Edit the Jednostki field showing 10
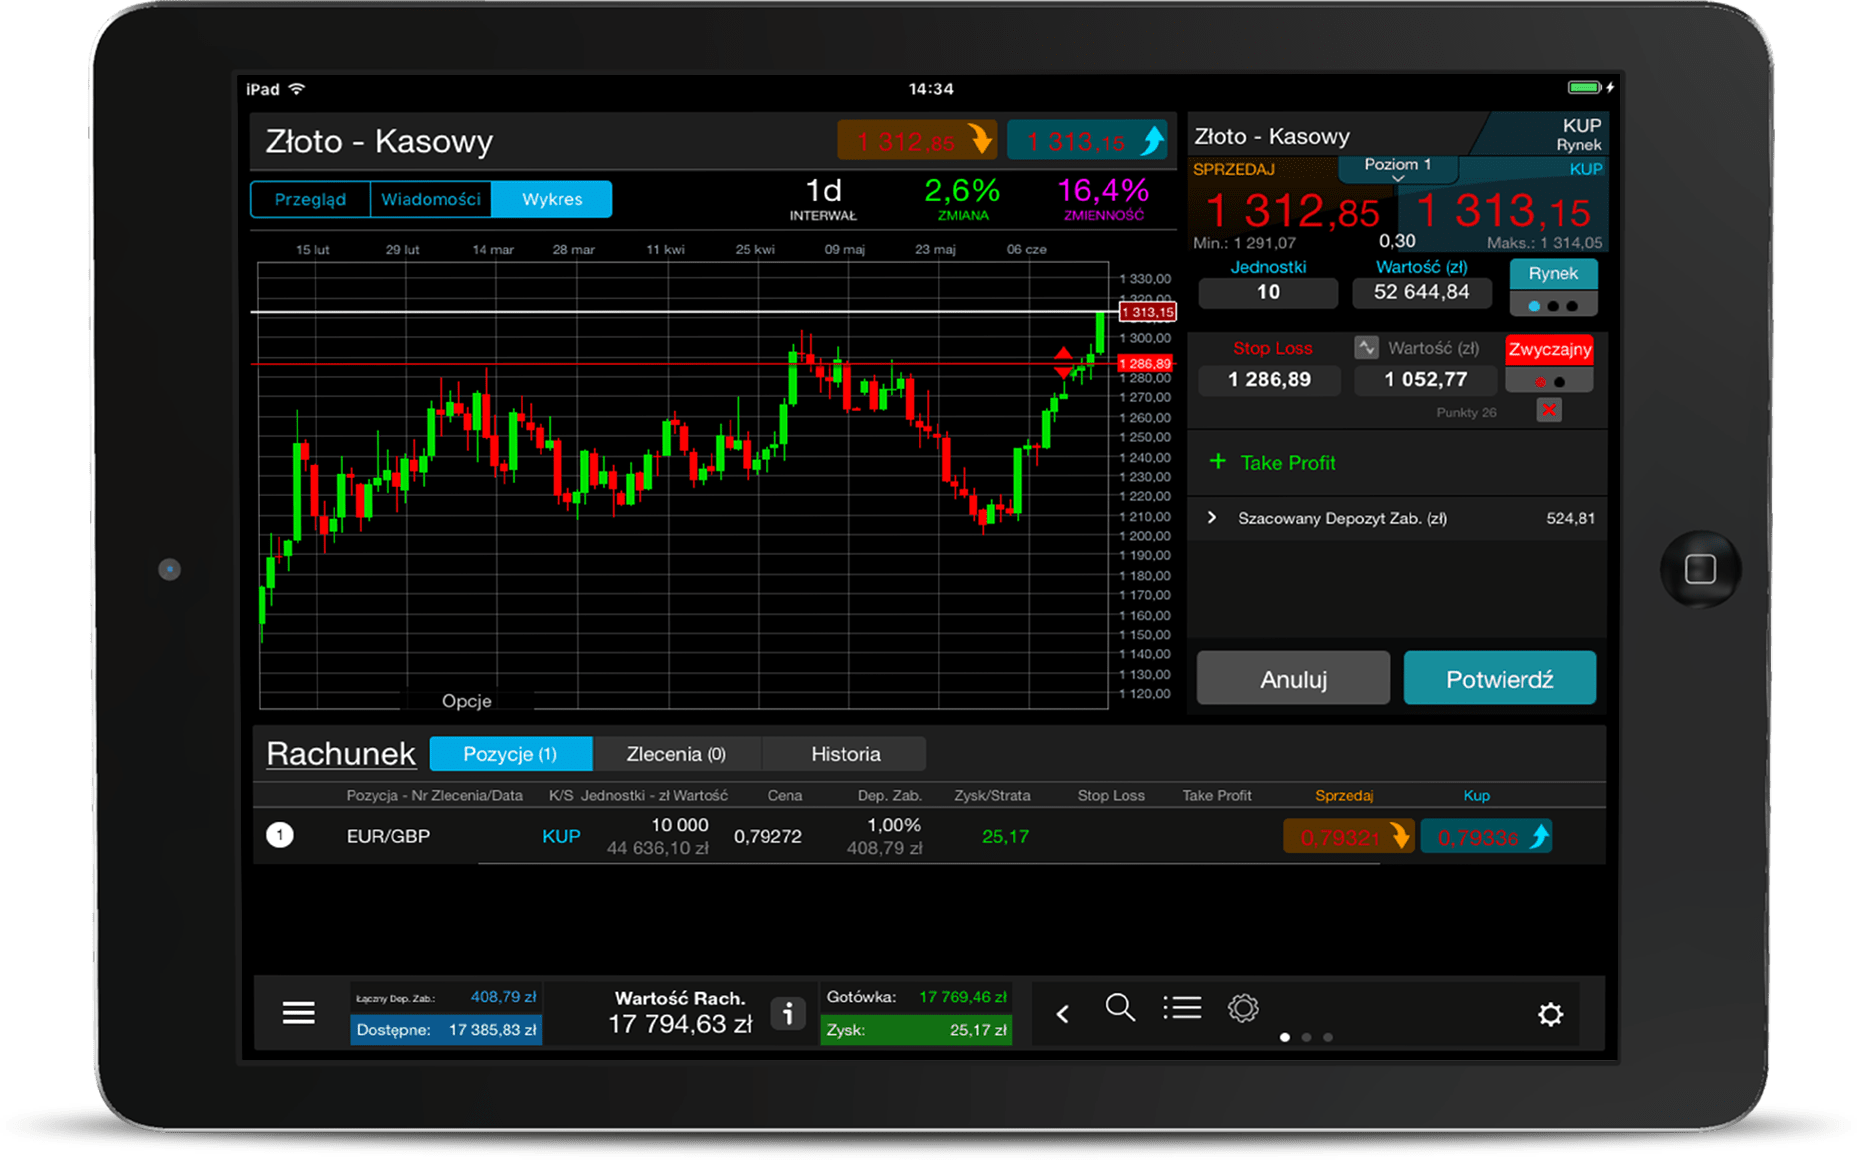Viewport: 1857px width, 1160px height. click(x=1268, y=292)
